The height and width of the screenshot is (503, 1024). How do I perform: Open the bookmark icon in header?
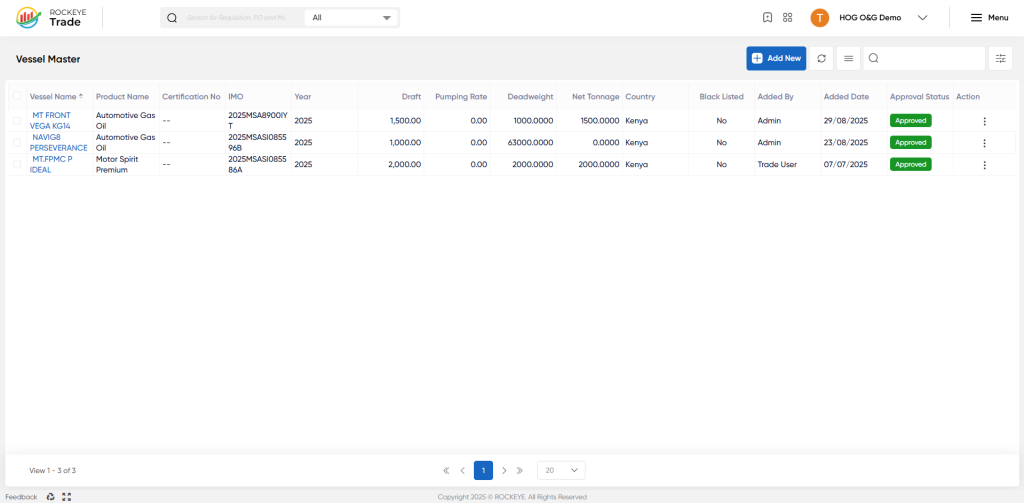[768, 18]
